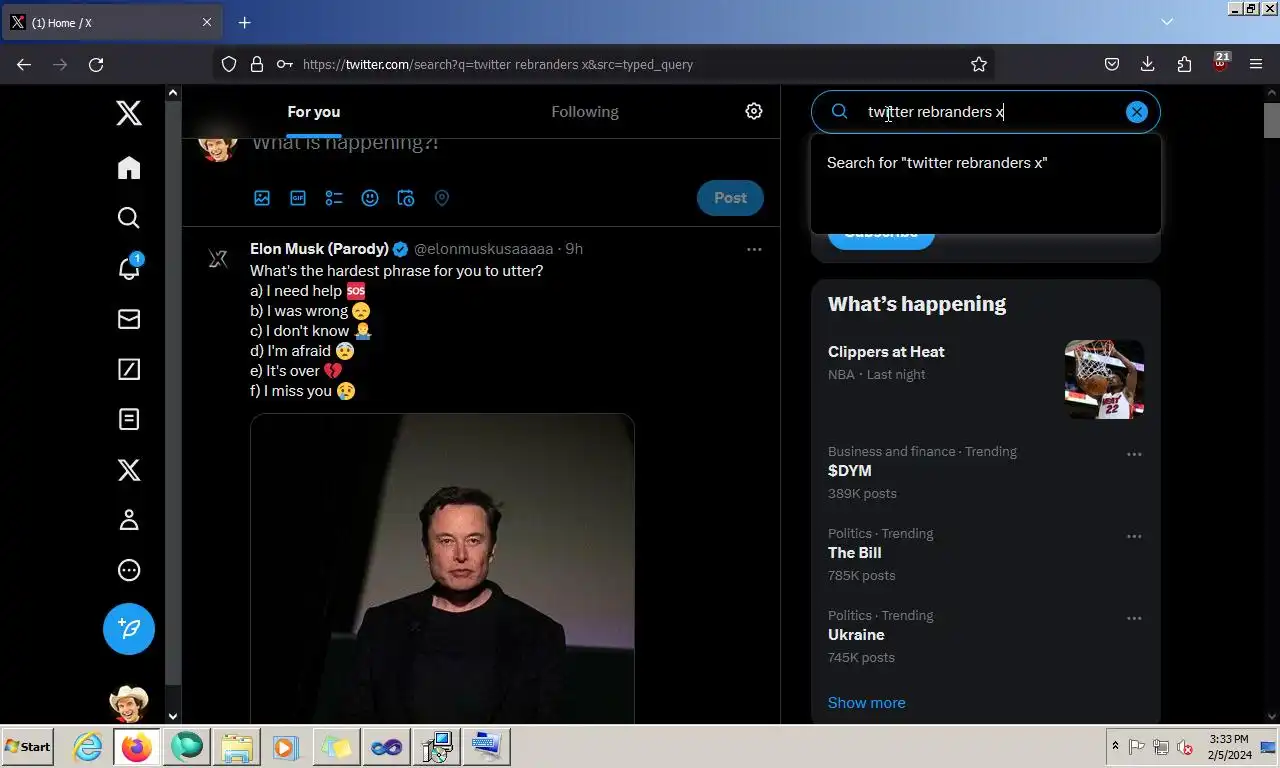This screenshot has width=1280, height=768.
Task: Click the tweet's 9h timestamp
Action: [574, 249]
